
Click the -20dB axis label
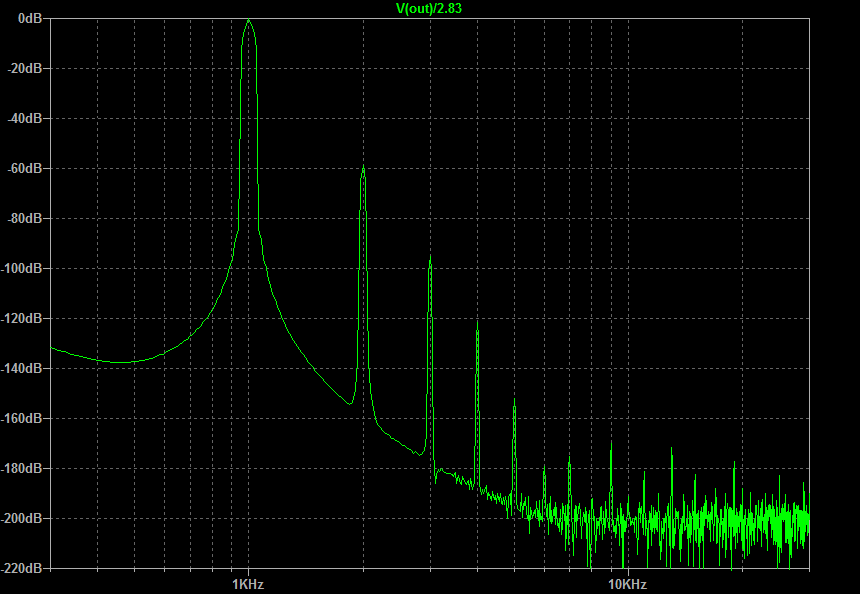pos(25,69)
